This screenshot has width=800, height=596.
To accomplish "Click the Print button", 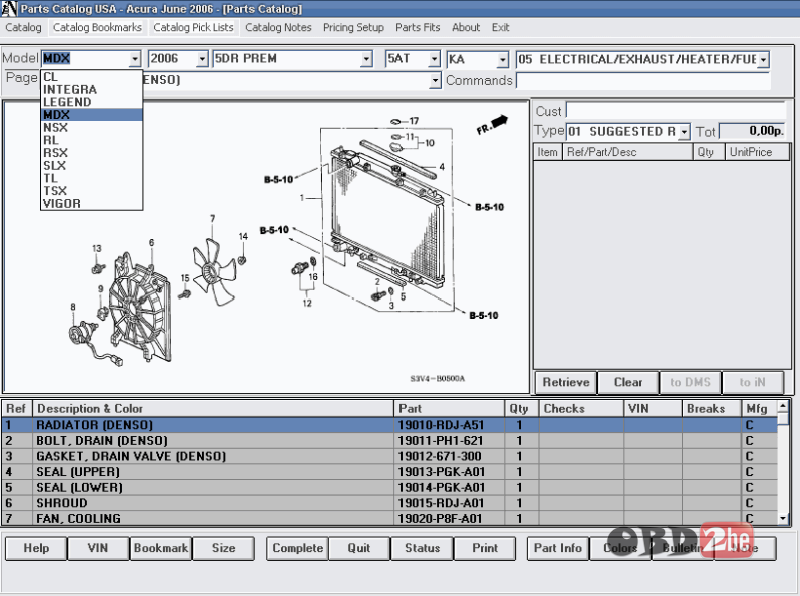I will 485,548.
